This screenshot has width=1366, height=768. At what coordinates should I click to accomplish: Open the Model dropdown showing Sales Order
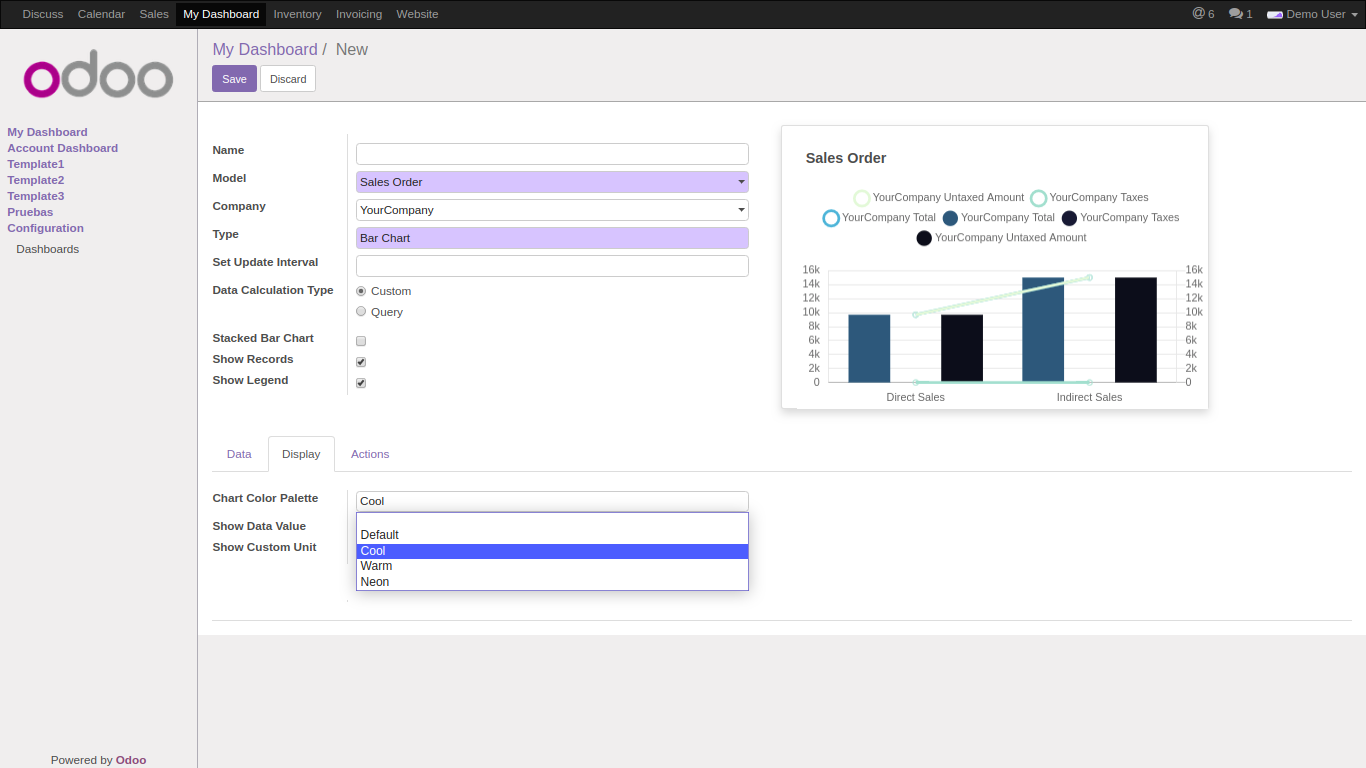(x=552, y=182)
